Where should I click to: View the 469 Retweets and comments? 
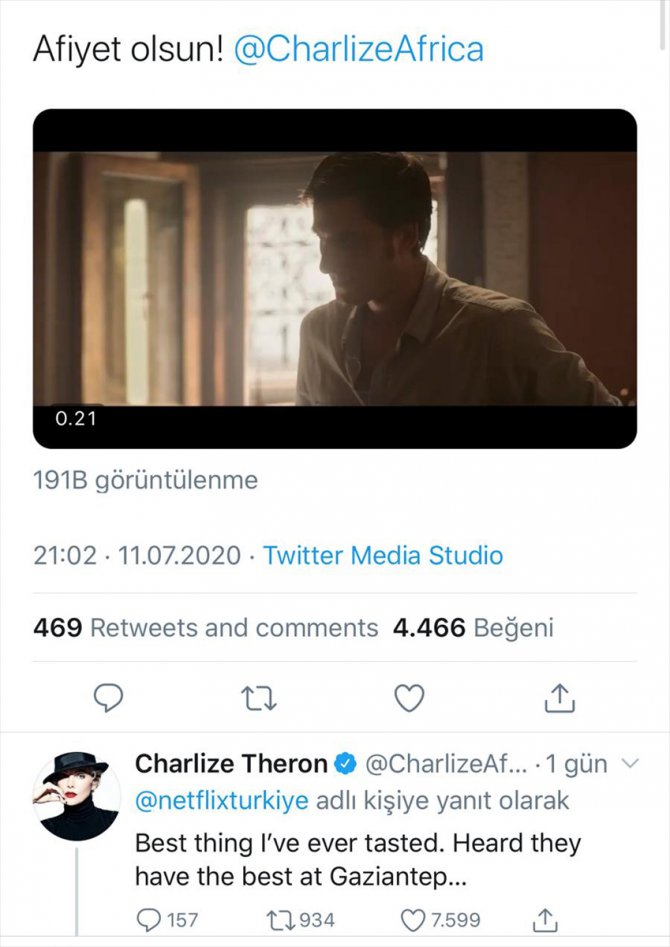click(206, 628)
